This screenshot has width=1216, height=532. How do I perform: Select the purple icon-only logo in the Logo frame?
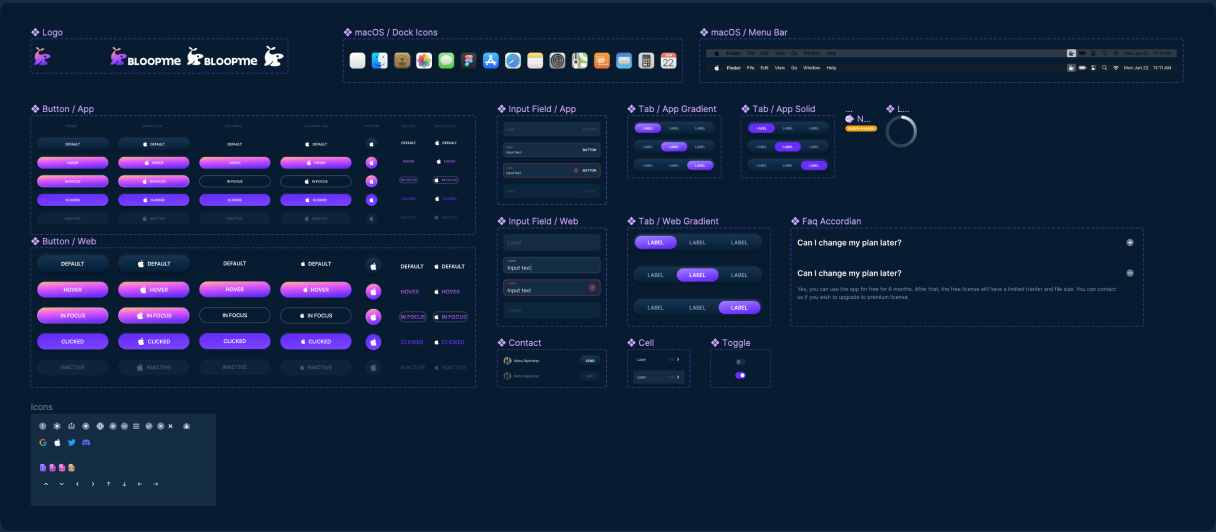[x=41, y=57]
